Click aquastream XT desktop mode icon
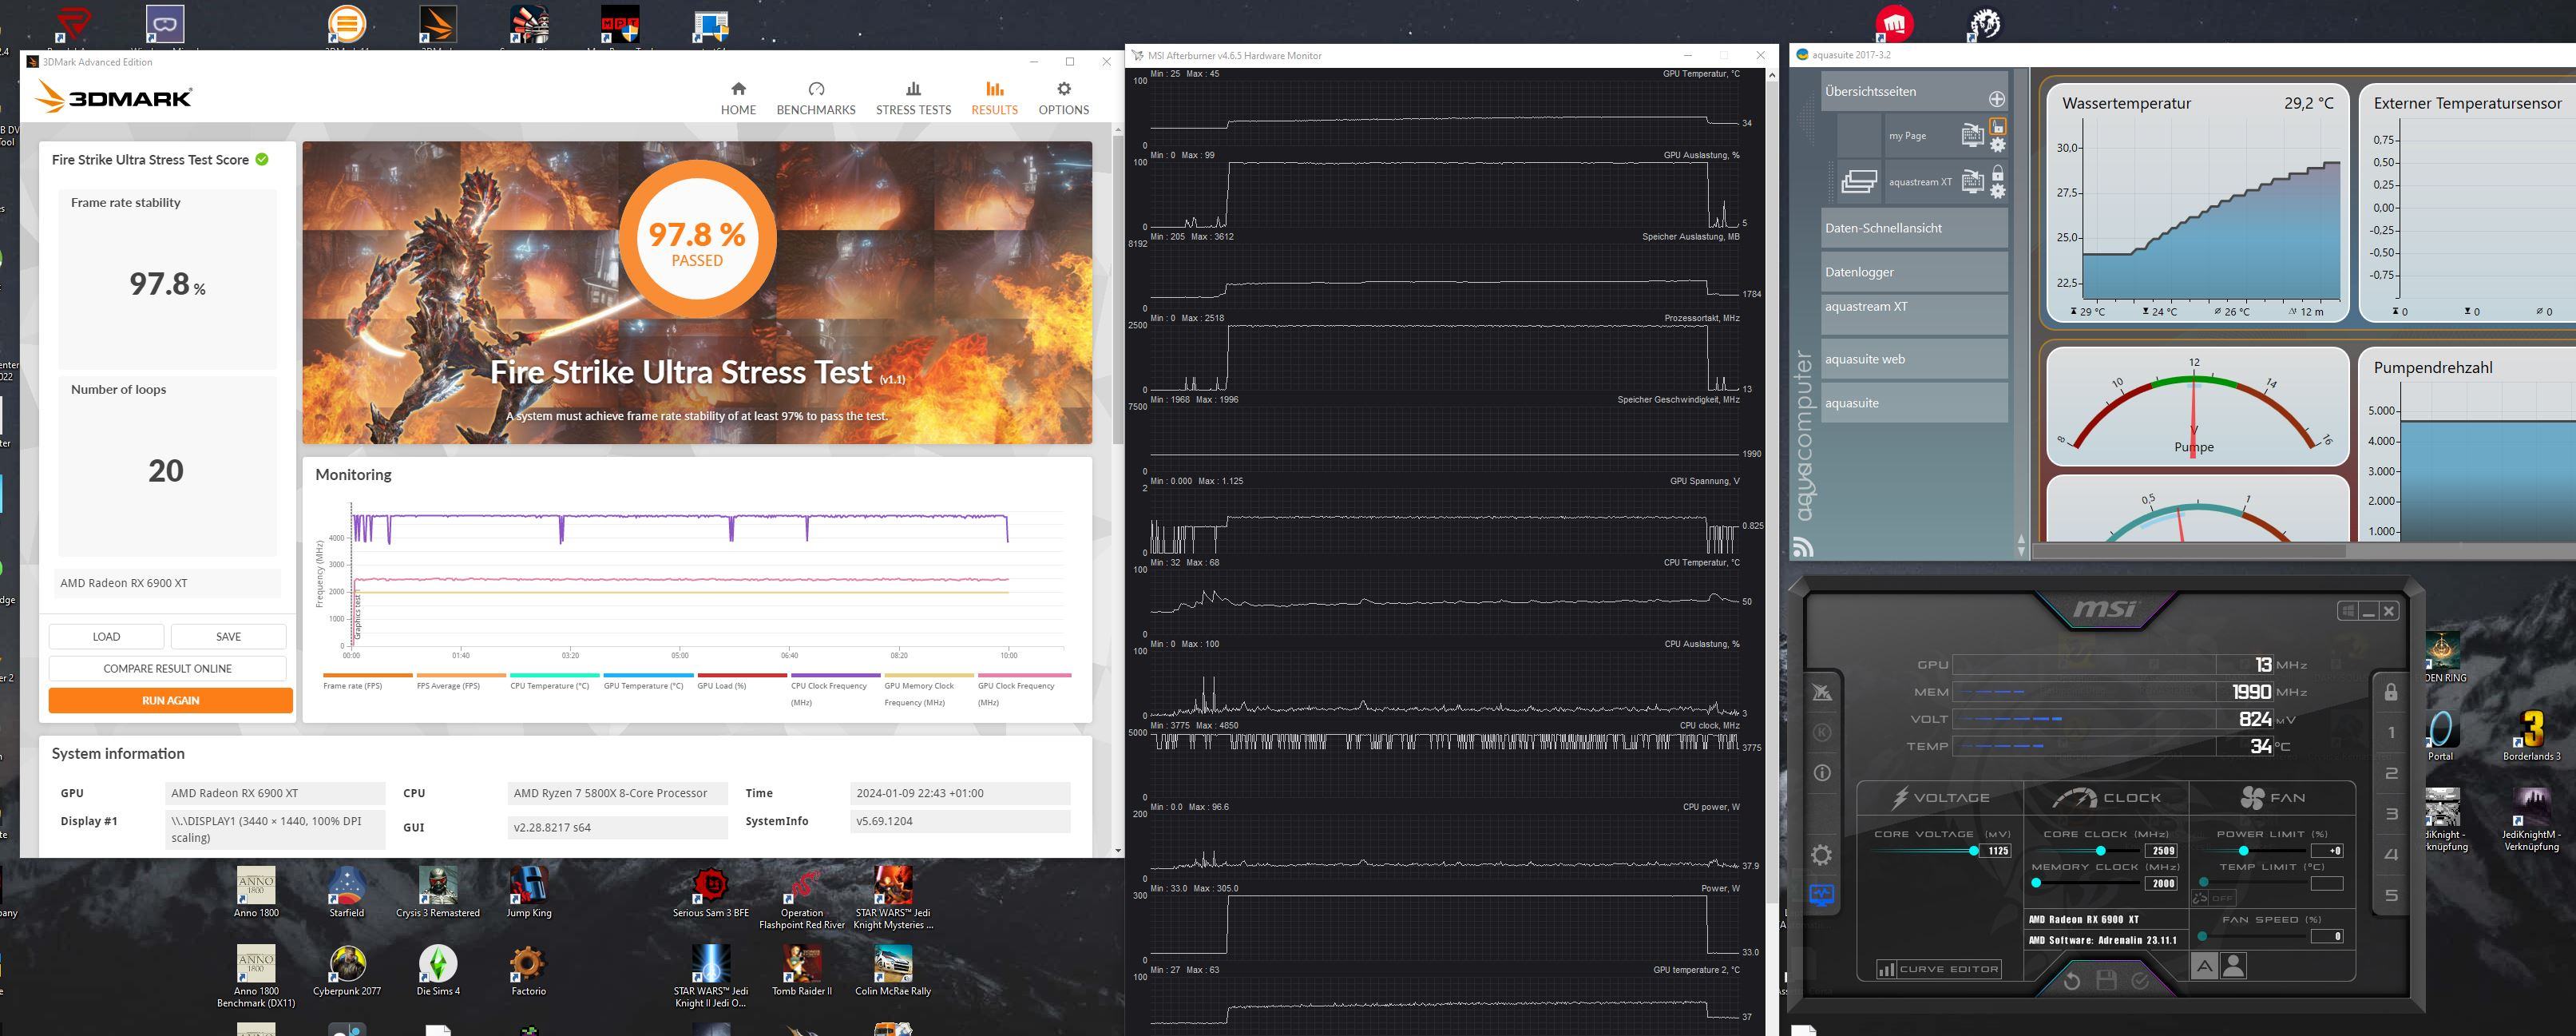 pos(1972,181)
